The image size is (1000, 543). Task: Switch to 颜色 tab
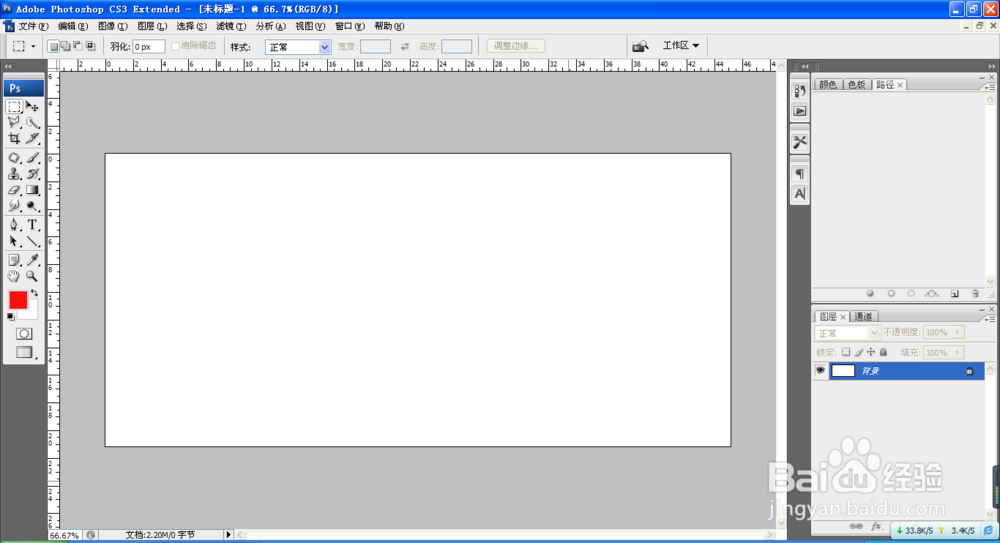pyautogui.click(x=828, y=85)
